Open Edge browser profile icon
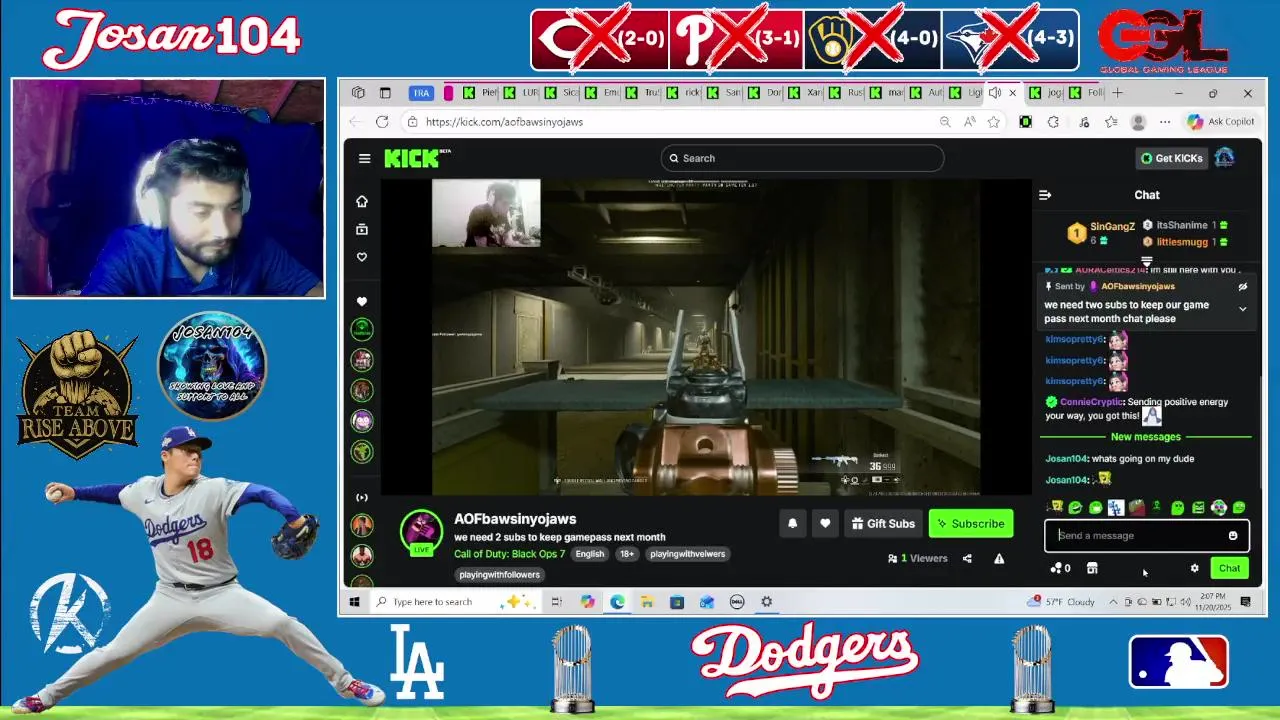The width and height of the screenshot is (1280, 720). 1138,122
